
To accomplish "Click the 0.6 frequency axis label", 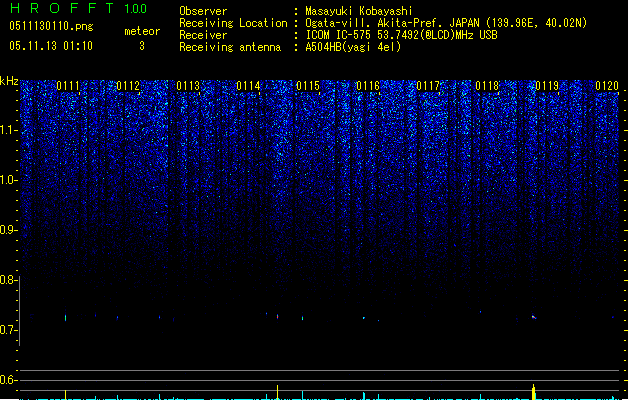I will [x=8, y=380].
